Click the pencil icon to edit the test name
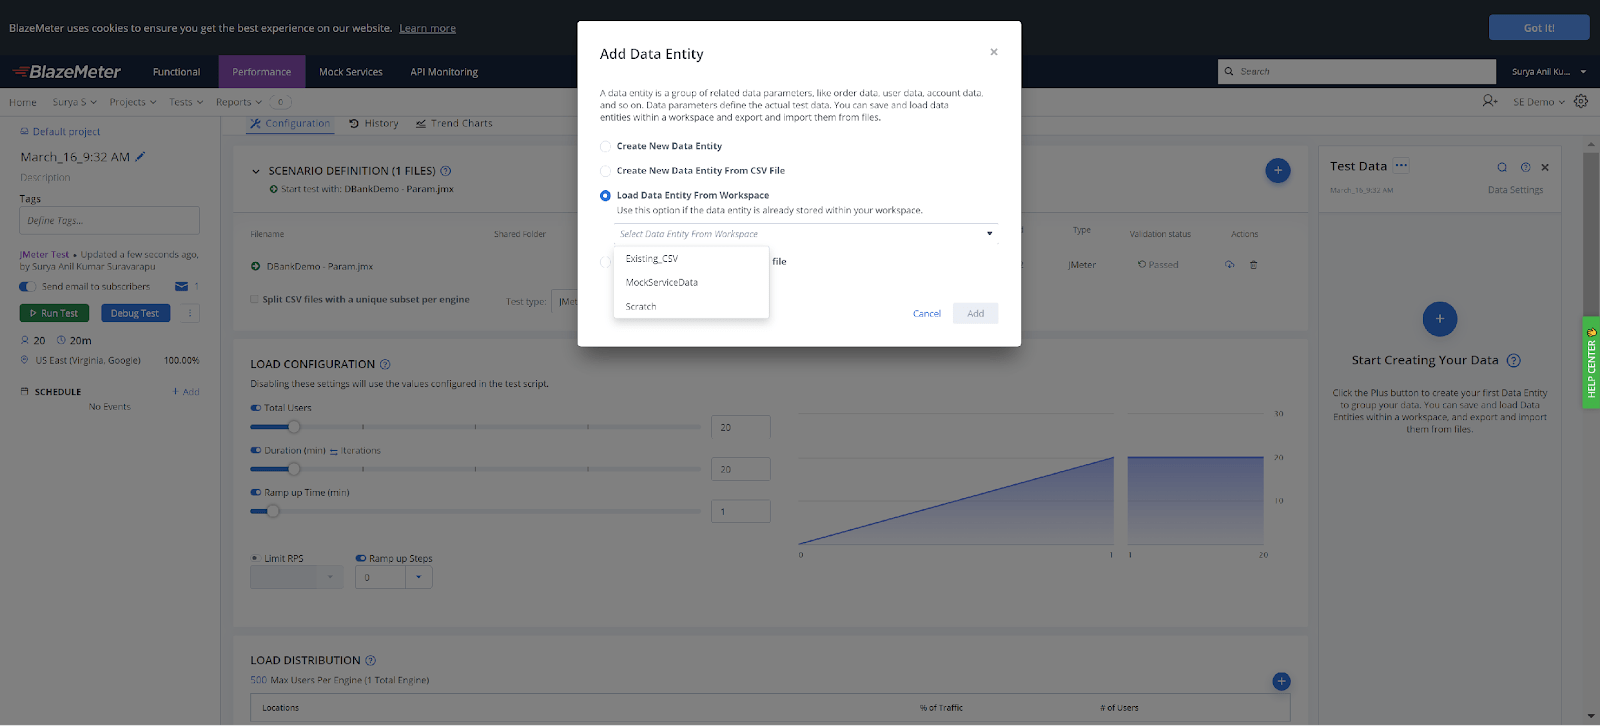The image size is (1600, 726). pos(141,156)
